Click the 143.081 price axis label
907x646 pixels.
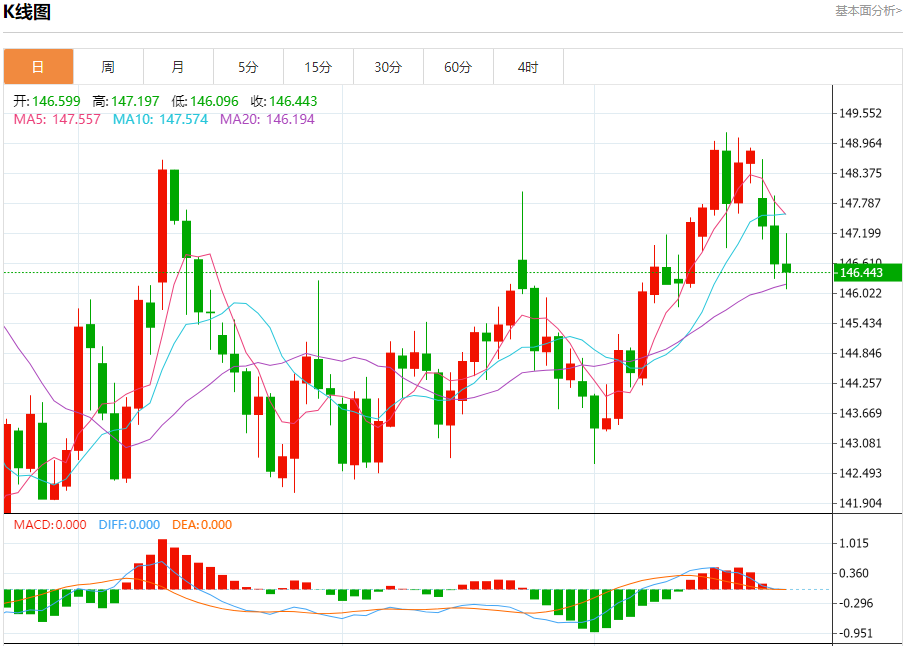861,444
